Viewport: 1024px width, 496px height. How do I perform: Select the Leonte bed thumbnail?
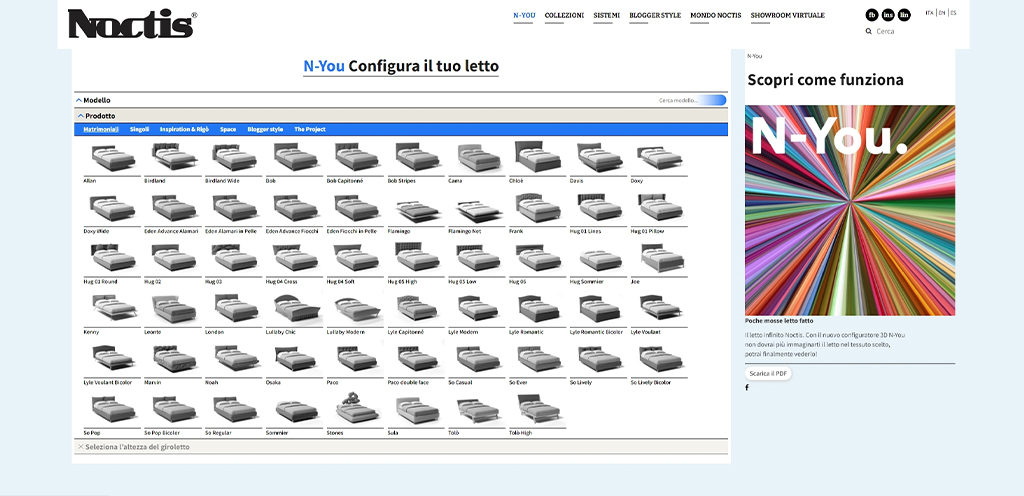pos(173,309)
